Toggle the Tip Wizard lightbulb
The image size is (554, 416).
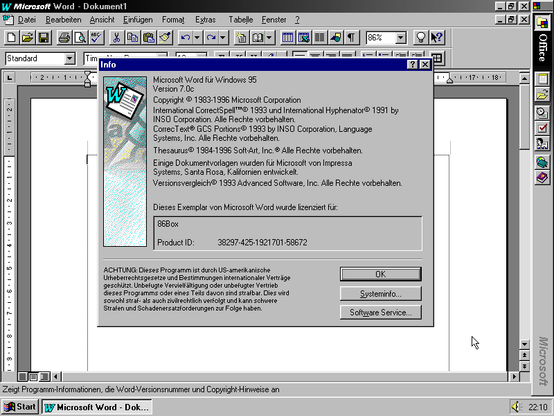pos(420,37)
